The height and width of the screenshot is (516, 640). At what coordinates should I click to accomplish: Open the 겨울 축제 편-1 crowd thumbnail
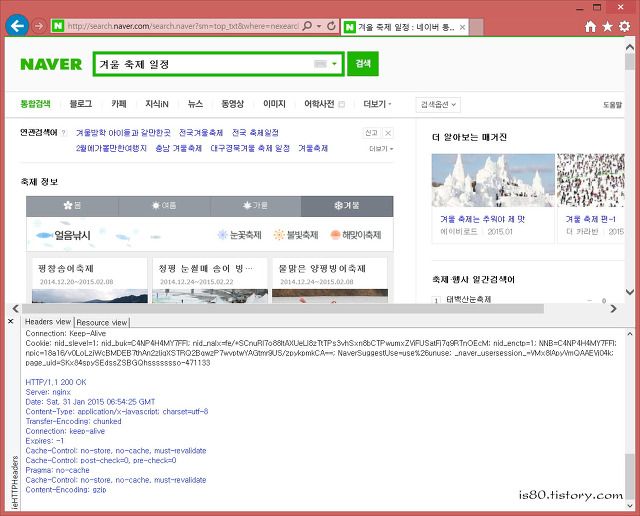[591, 180]
